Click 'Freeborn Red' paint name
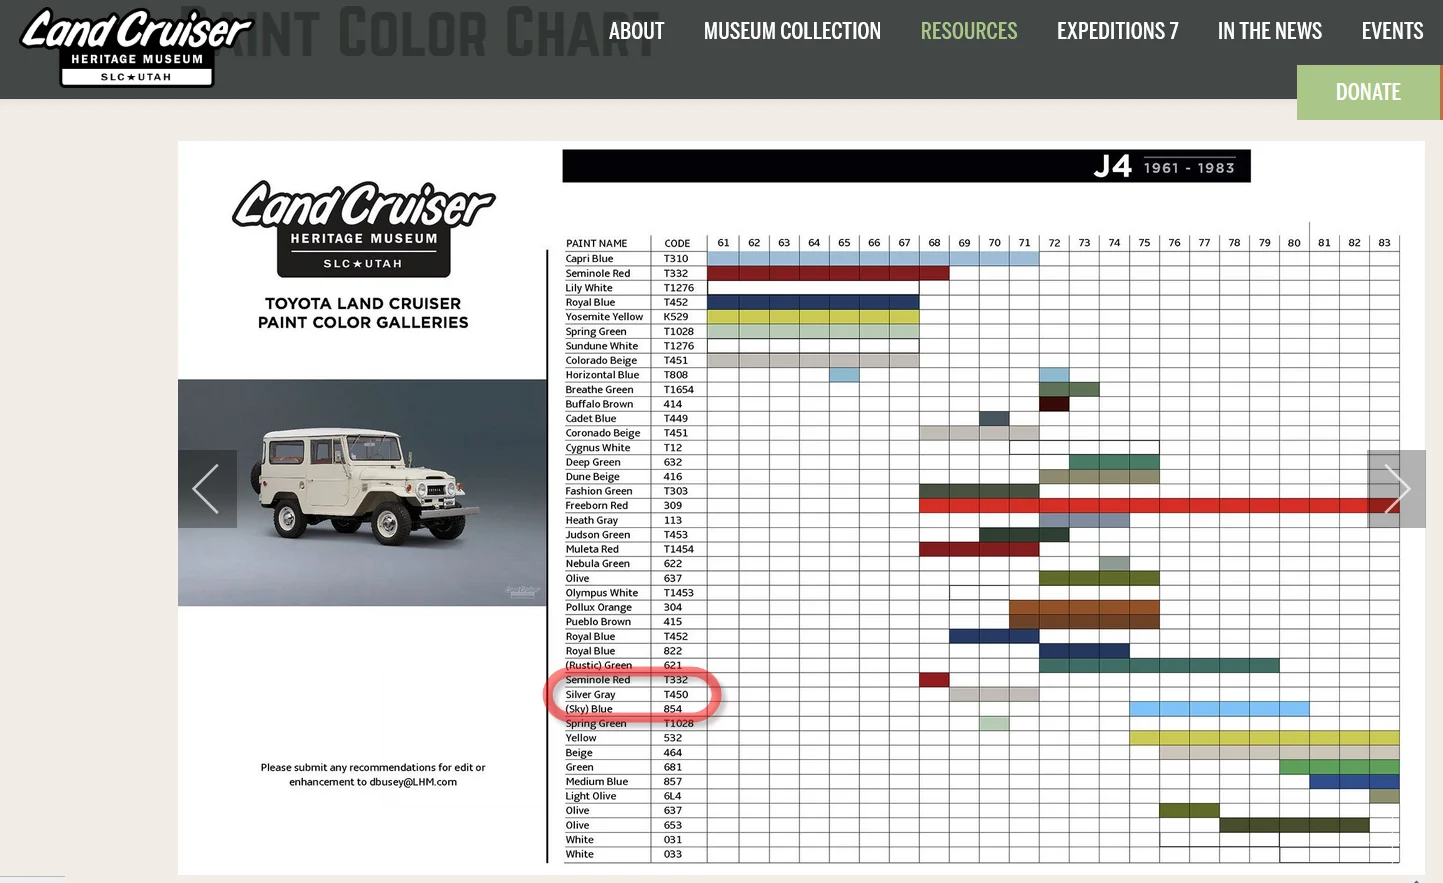This screenshot has width=1443, height=883. [x=597, y=506]
